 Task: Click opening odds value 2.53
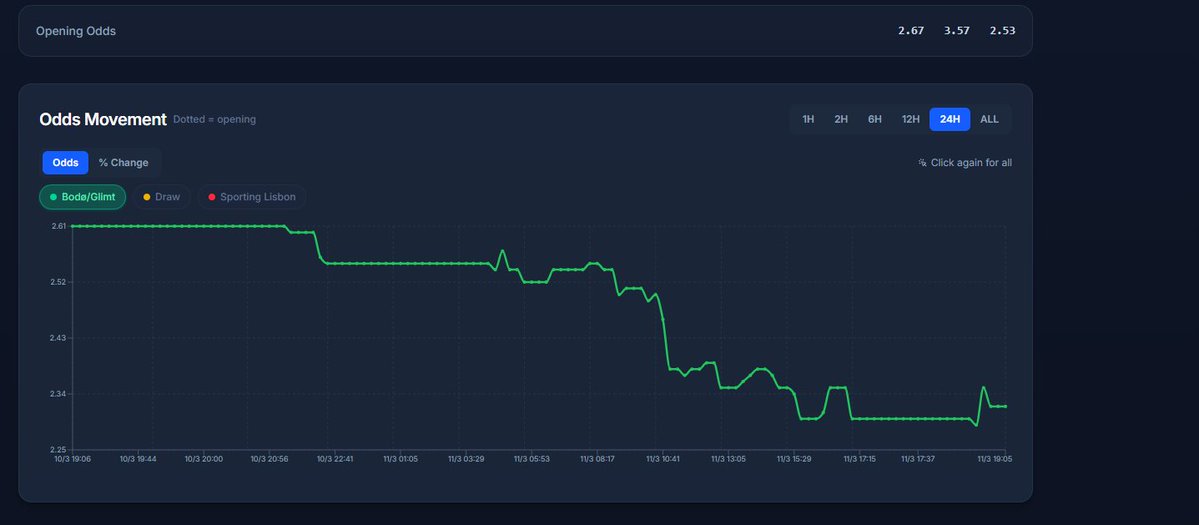point(1002,31)
